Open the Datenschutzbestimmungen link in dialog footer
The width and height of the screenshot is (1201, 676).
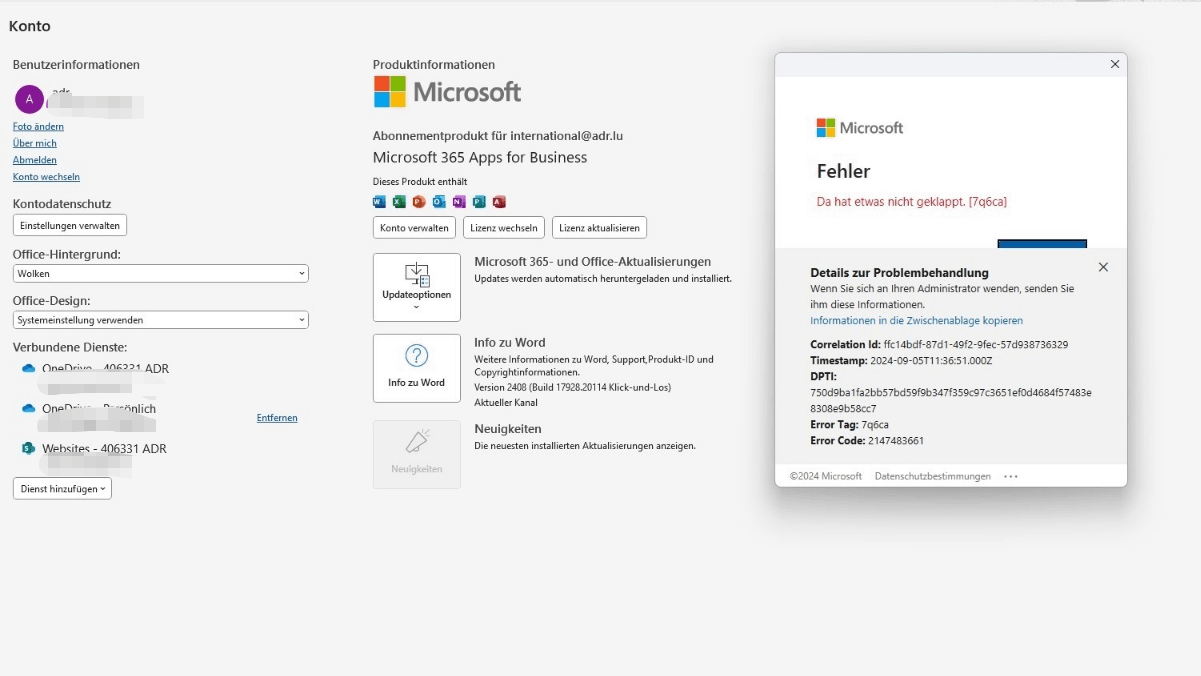point(932,477)
